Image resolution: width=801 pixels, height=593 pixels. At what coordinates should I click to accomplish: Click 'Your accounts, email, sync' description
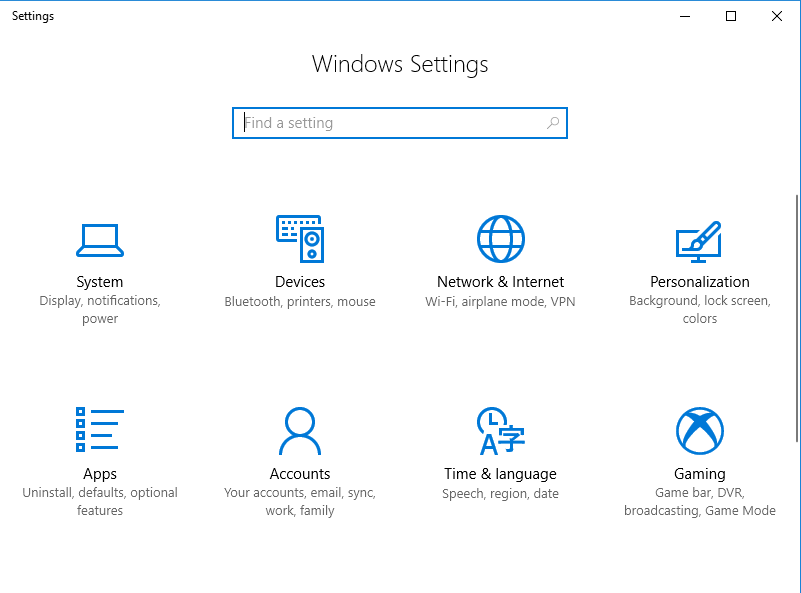pyautogui.click(x=300, y=502)
